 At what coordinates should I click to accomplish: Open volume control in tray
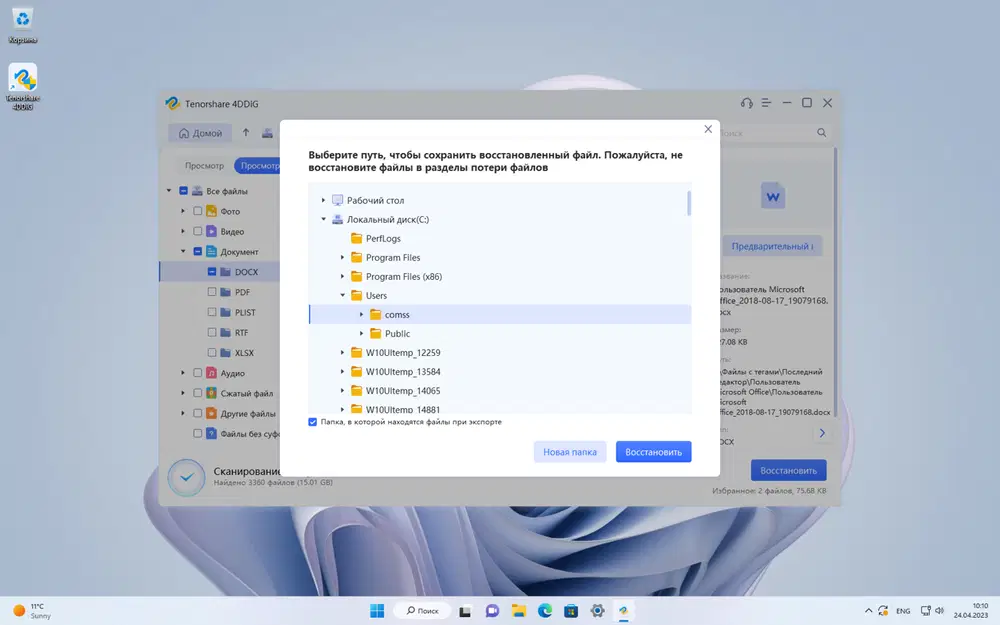point(939,611)
